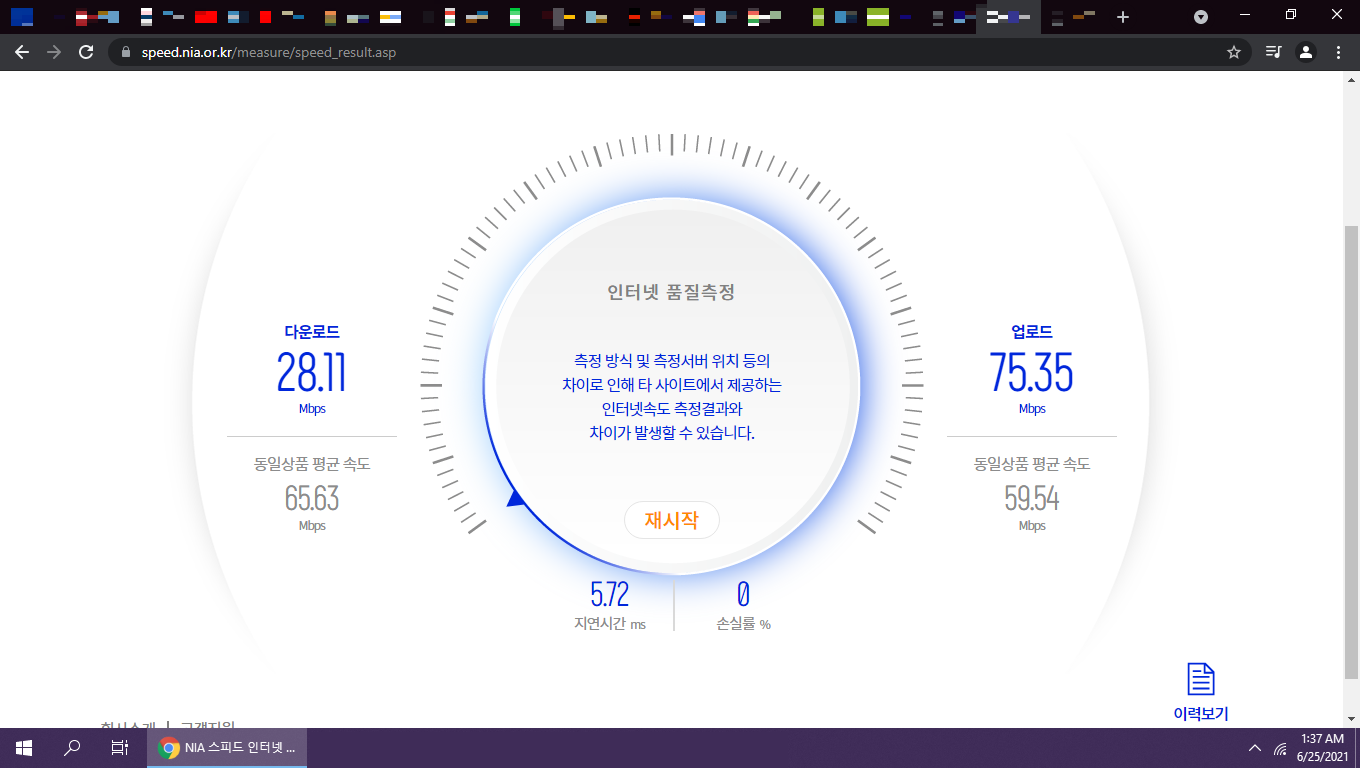
Task: Click the blue gauge needle marker
Action: tap(516, 498)
